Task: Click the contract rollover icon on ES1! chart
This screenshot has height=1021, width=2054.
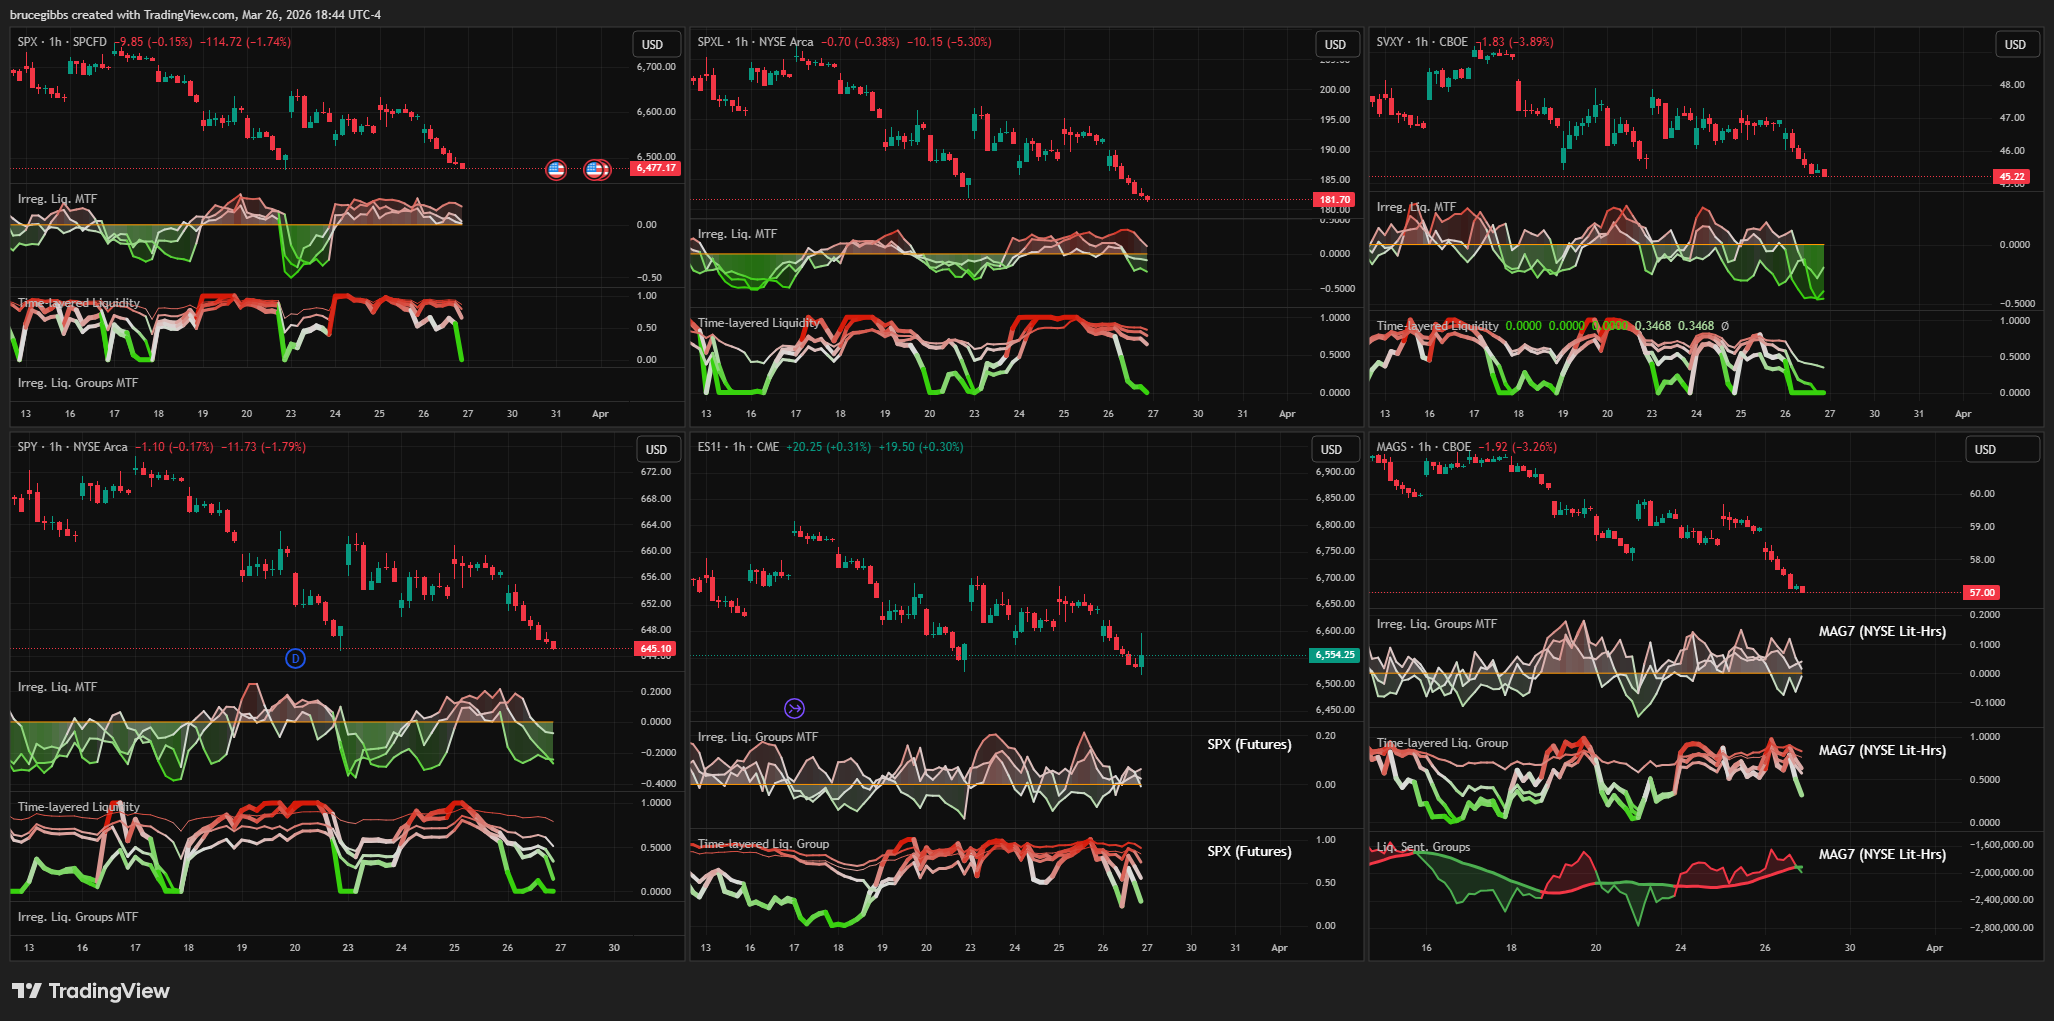Action: pyautogui.click(x=794, y=709)
